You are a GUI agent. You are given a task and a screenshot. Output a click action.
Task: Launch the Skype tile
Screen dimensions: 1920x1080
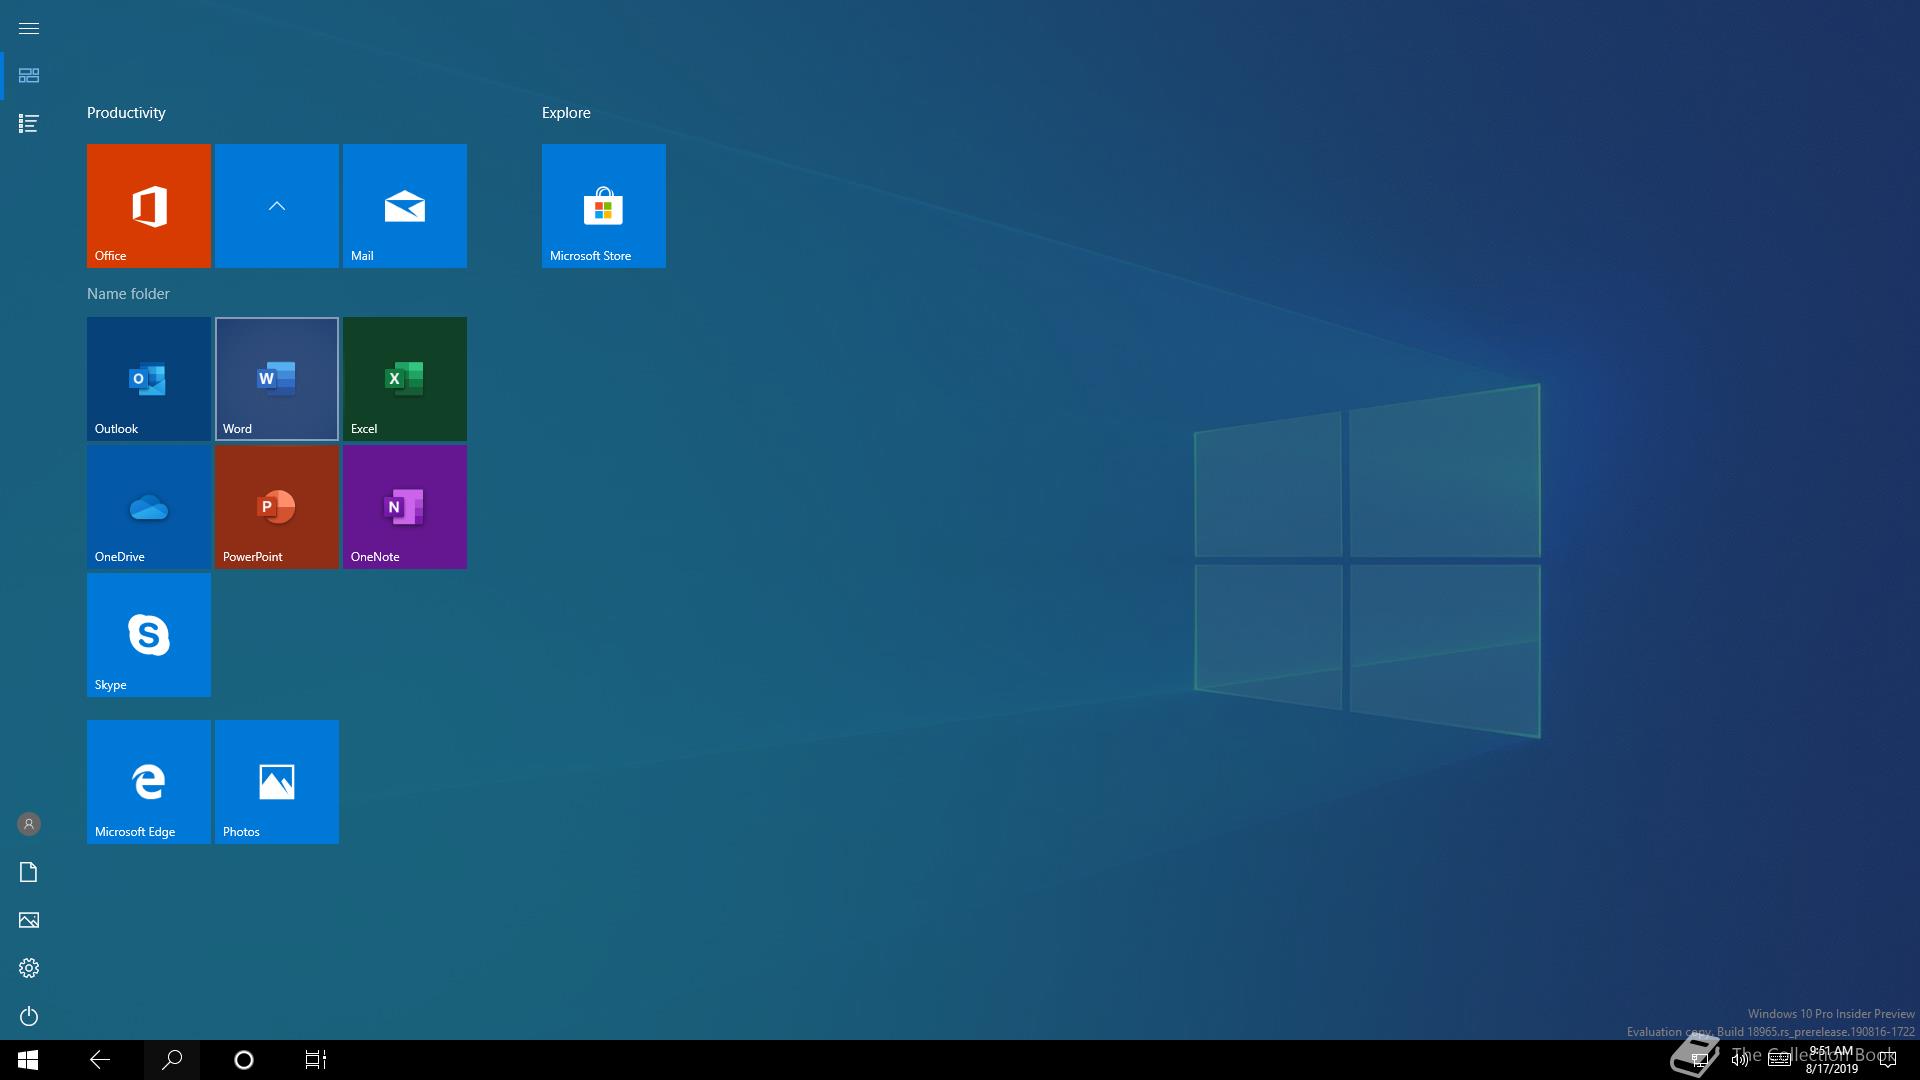[x=149, y=635]
